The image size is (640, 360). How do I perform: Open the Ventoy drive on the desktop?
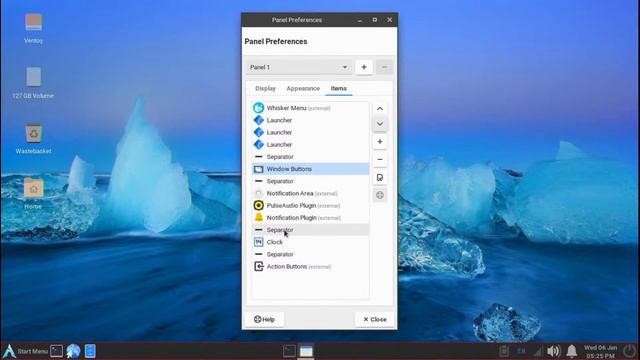pos(33,28)
